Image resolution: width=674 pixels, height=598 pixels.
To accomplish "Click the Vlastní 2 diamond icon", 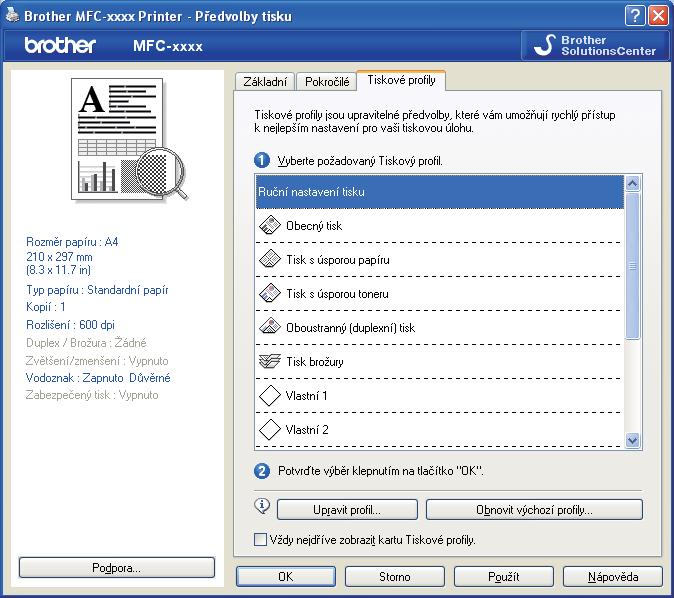I will click(x=270, y=429).
